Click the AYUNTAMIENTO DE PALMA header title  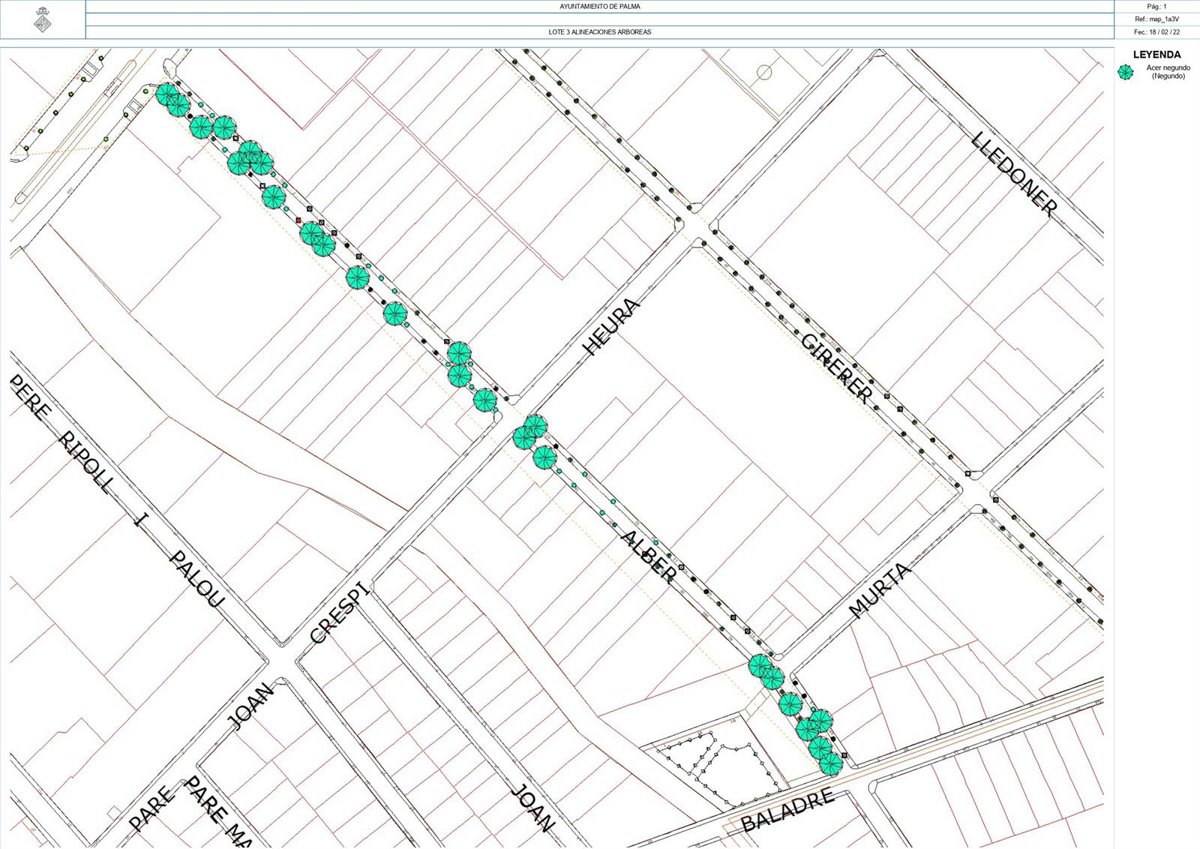[x=600, y=6]
